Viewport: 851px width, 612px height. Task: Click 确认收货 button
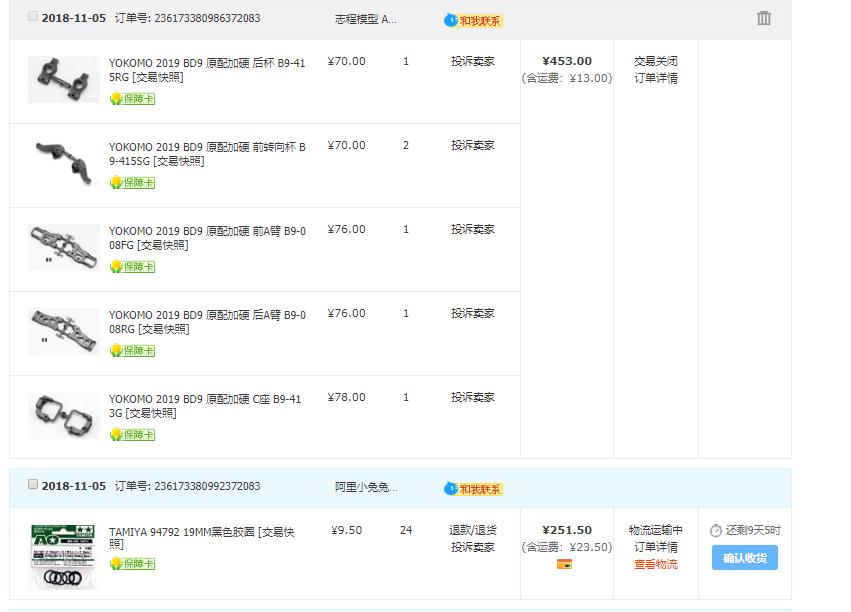[x=745, y=558]
